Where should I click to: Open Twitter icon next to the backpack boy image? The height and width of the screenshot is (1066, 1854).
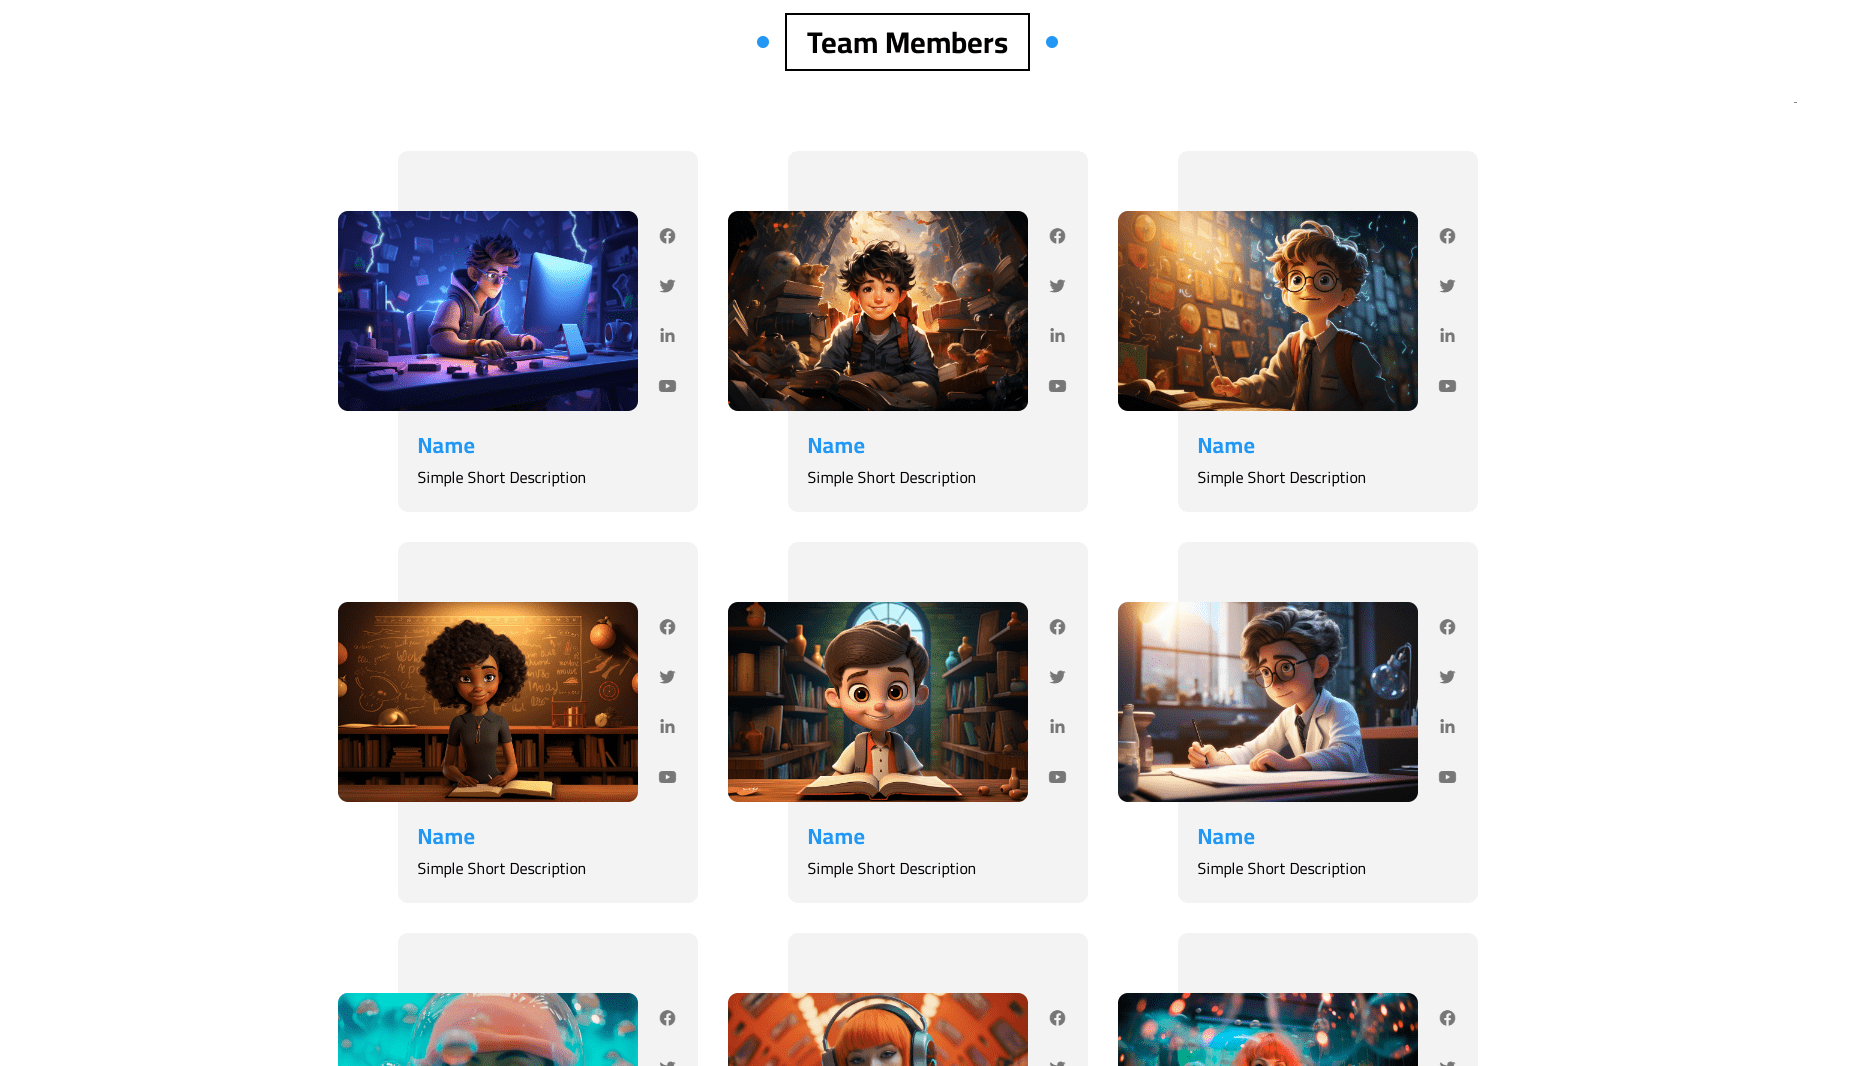[x=1057, y=286]
